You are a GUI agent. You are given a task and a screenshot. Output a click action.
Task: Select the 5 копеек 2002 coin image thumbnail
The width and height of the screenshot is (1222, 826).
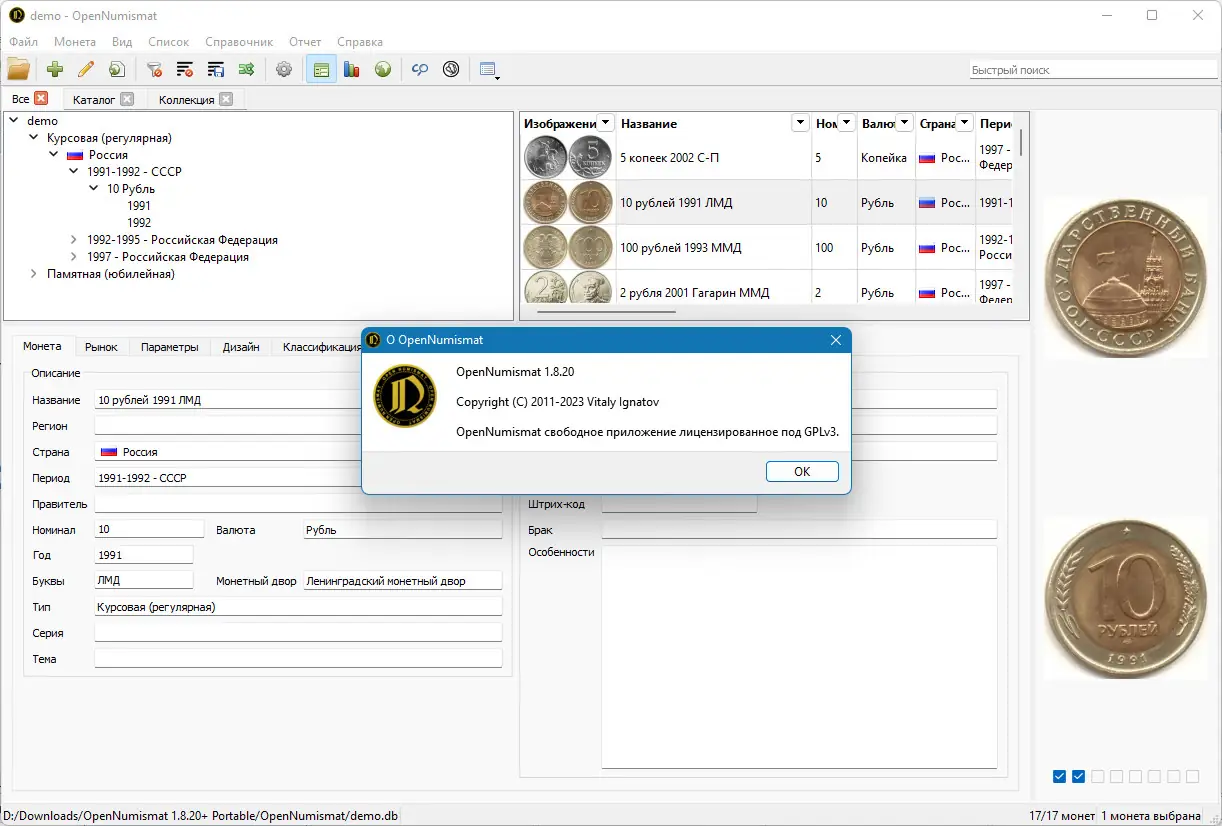(x=568, y=157)
